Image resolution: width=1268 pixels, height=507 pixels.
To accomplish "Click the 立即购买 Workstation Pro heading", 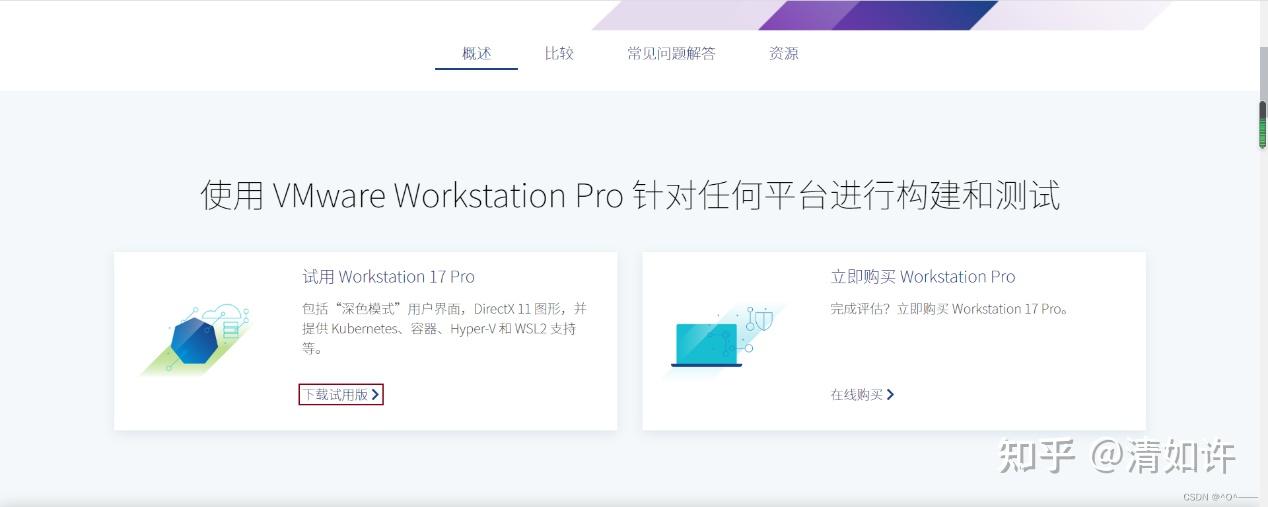I will [923, 277].
